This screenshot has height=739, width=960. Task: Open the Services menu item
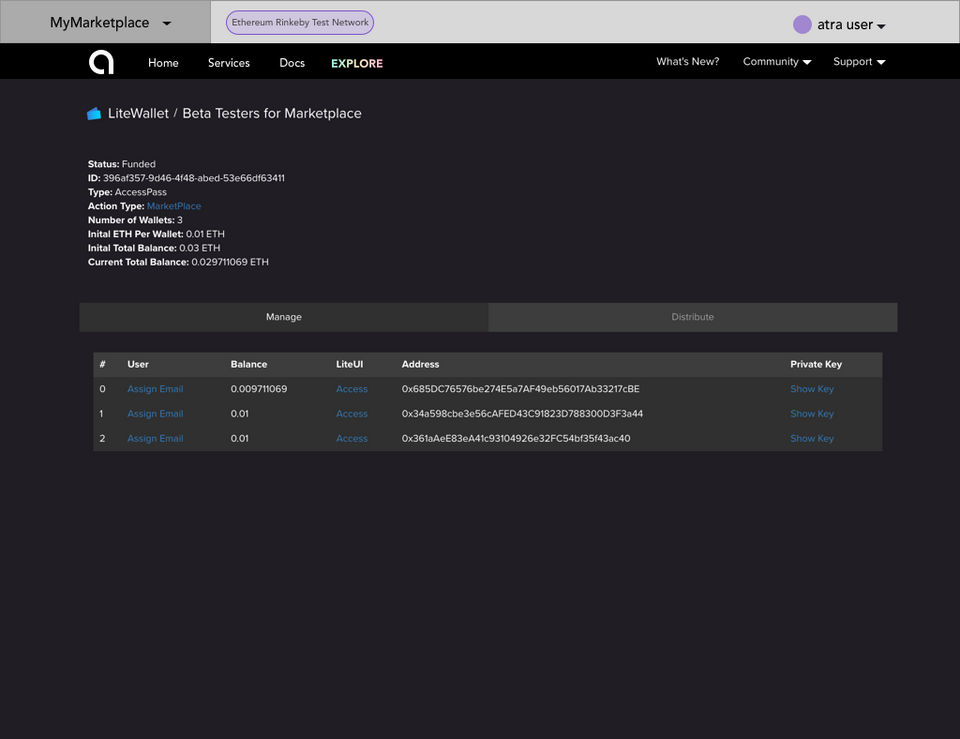[x=229, y=63]
